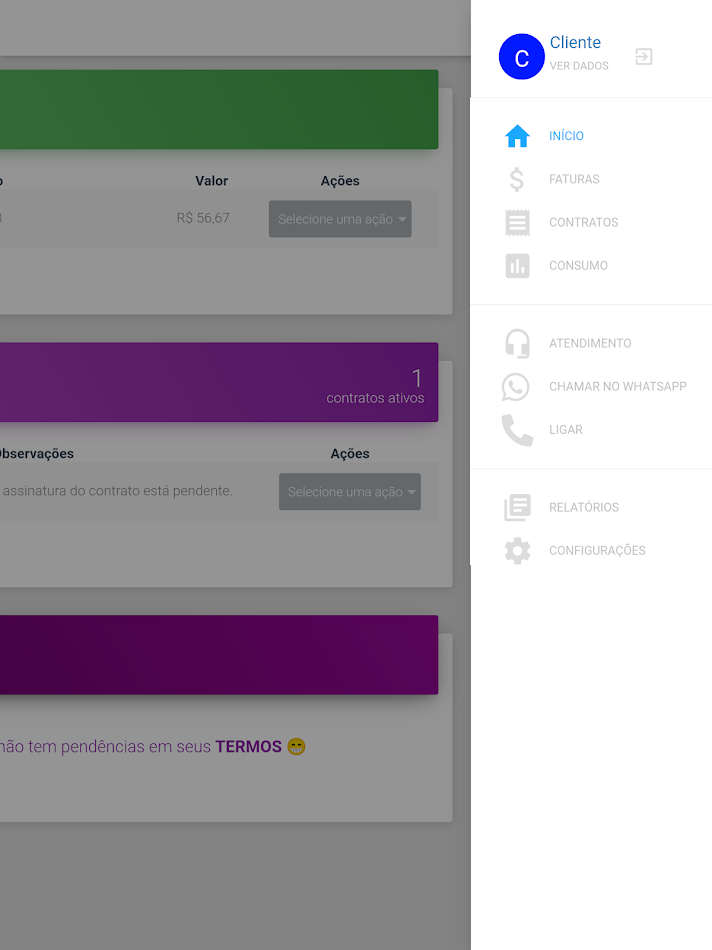Open ATENDIMENTO menu entry
This screenshot has width=712, height=950.
tap(590, 344)
